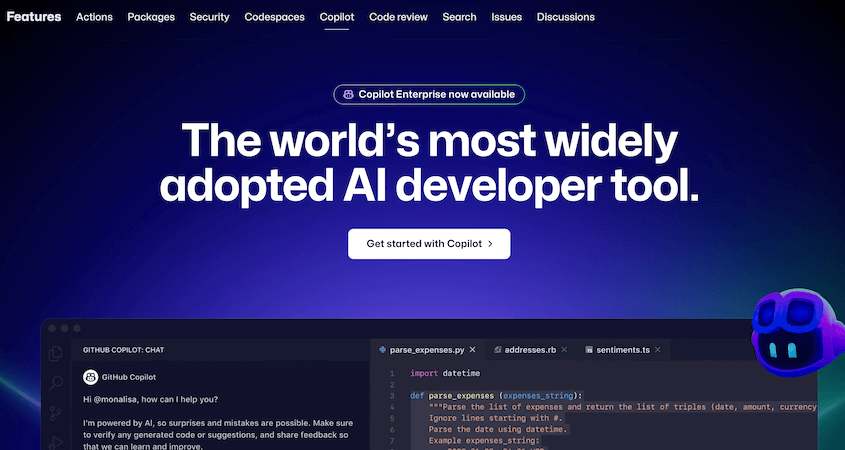Click the Python file icon on parse_expenses.py
845x450 pixels.
click(383, 350)
